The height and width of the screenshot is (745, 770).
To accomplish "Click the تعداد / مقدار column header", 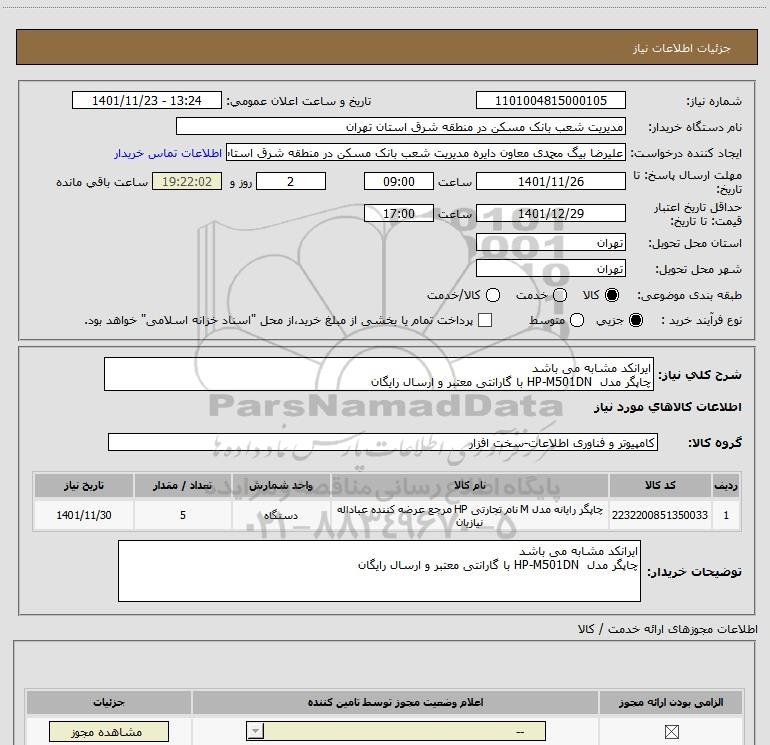I will (182, 486).
